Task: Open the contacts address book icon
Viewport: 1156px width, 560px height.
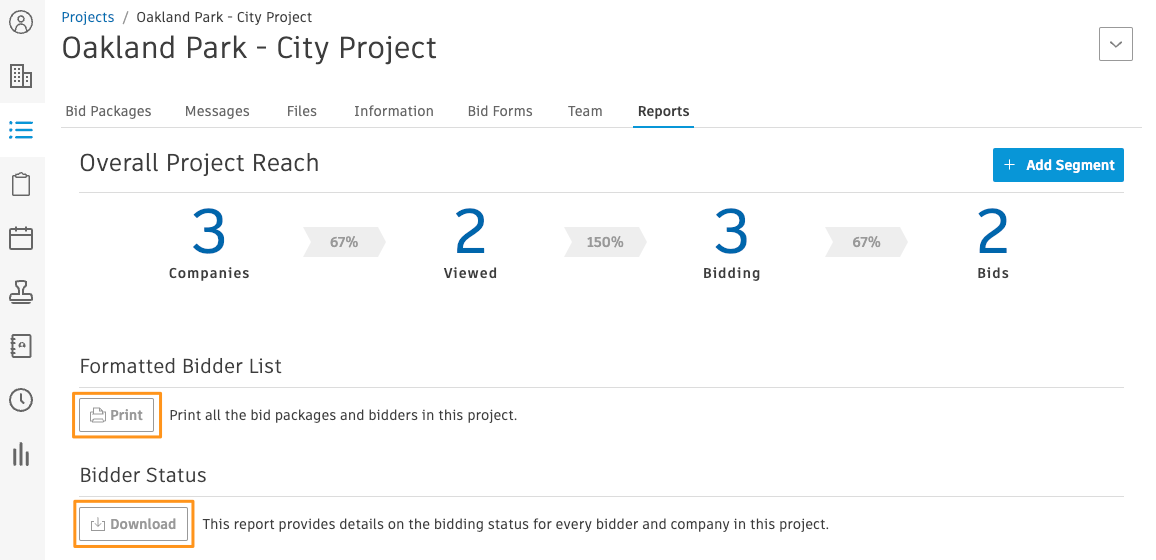Action: coord(21,346)
